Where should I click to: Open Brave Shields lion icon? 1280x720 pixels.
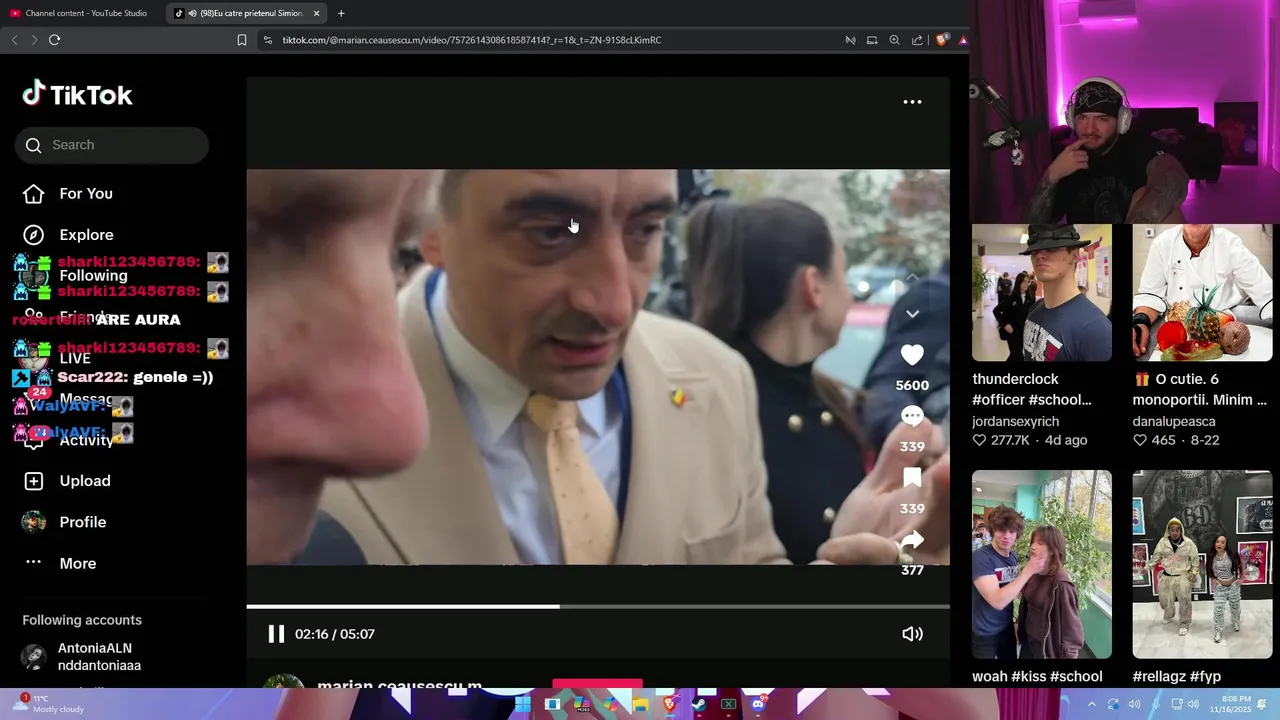(941, 40)
